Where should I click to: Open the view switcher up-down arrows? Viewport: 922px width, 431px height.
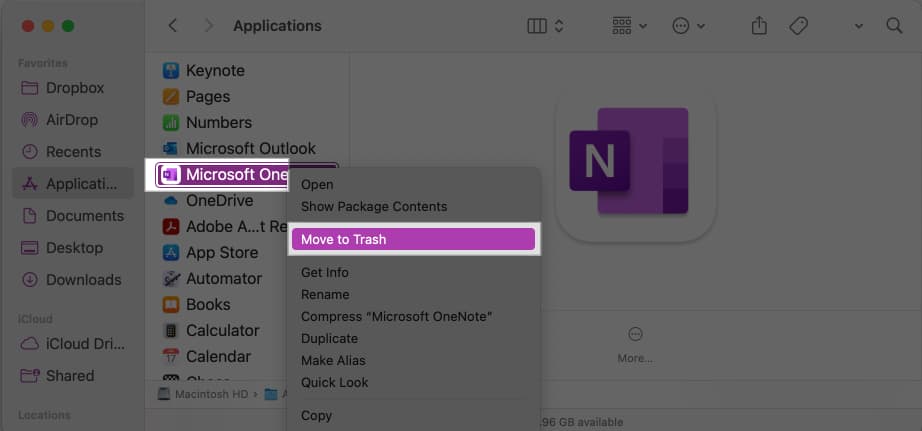[x=559, y=26]
